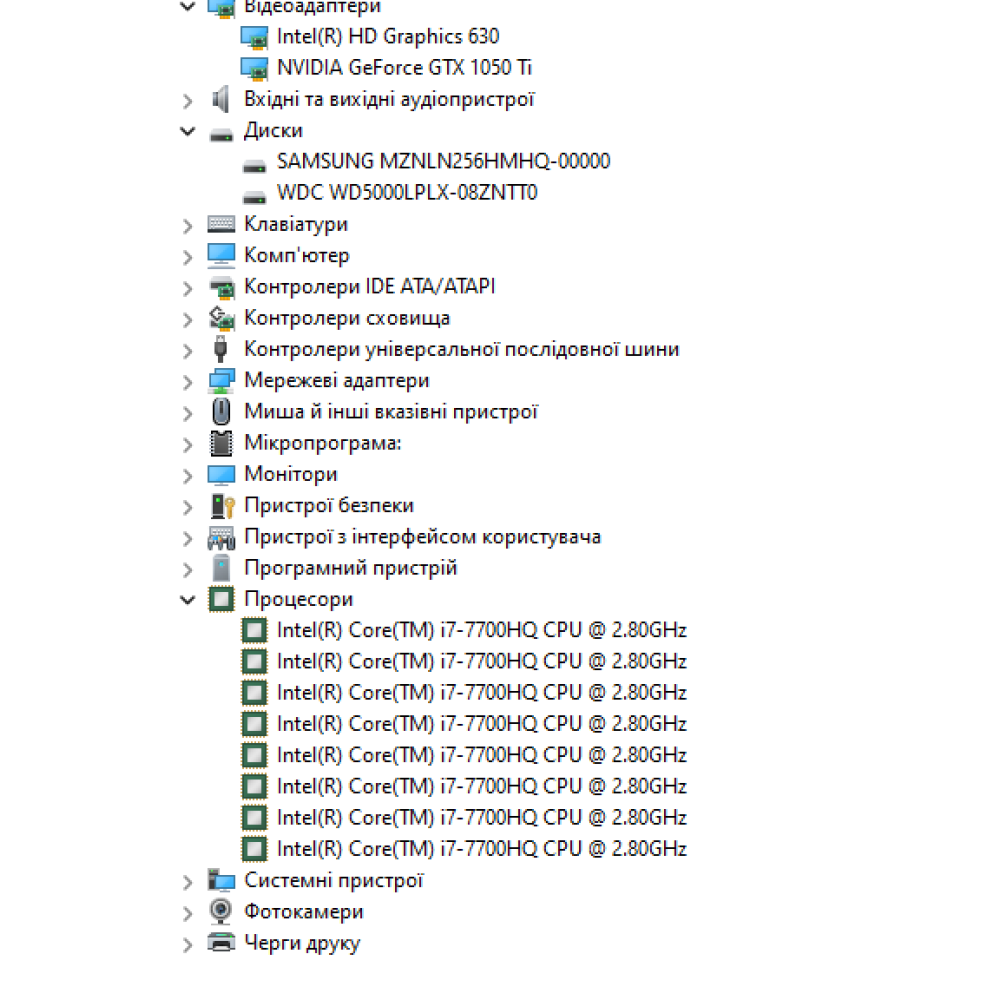Select the SAMSUNG MZNLN256HMHQ-00000 disk
This screenshot has height=1000, width=1000.
click(443, 161)
